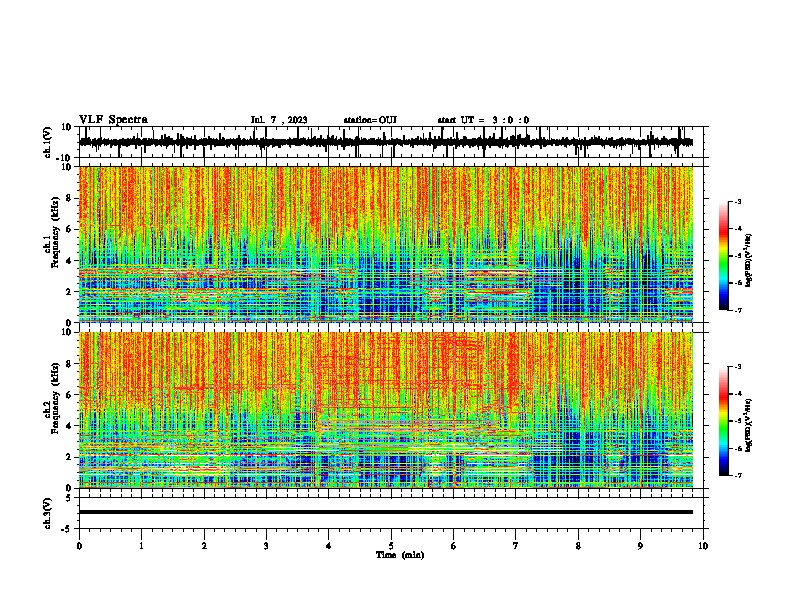Click the ch.2 spectrogram "2" kHz tick label
792x612 pixels.
[69, 457]
